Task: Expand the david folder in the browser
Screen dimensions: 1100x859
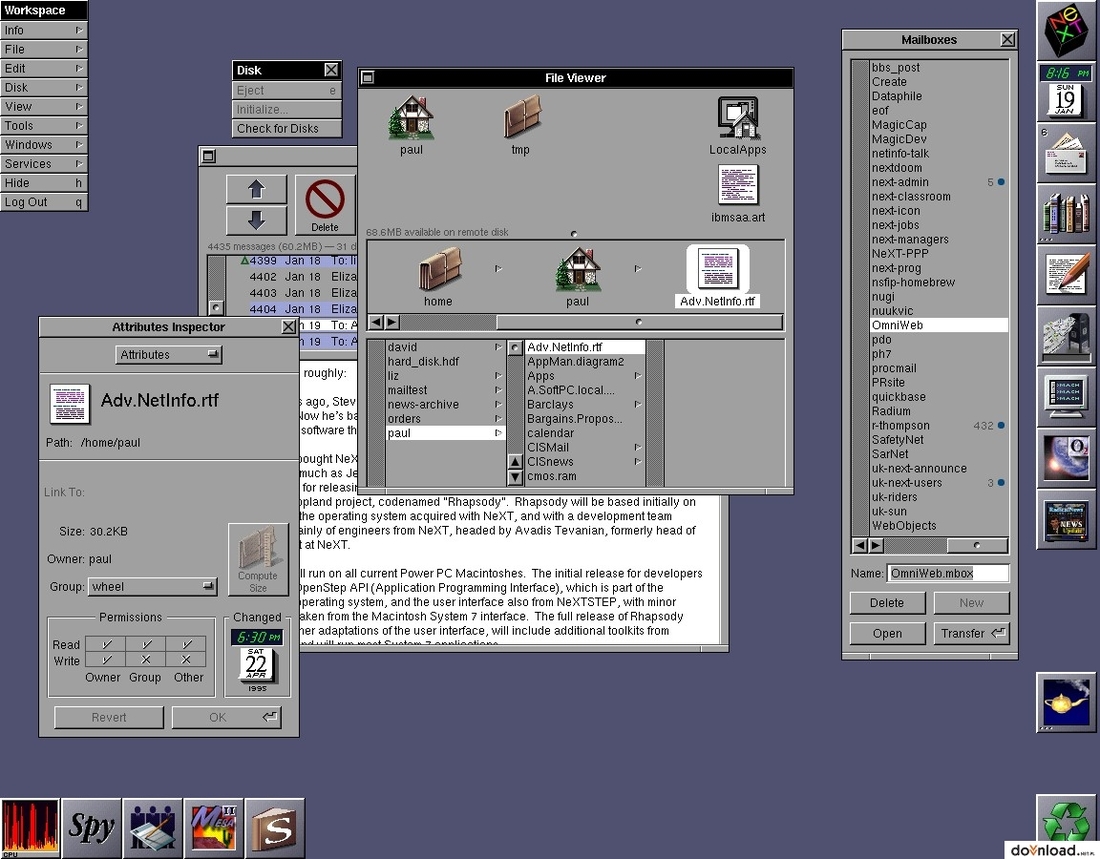Action: pyautogui.click(x=498, y=347)
